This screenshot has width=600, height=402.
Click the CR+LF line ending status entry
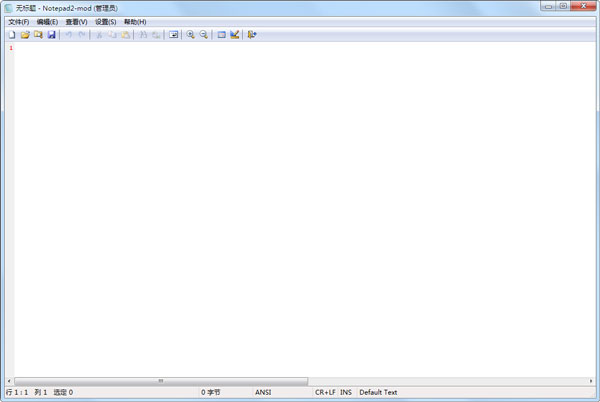pyautogui.click(x=325, y=392)
